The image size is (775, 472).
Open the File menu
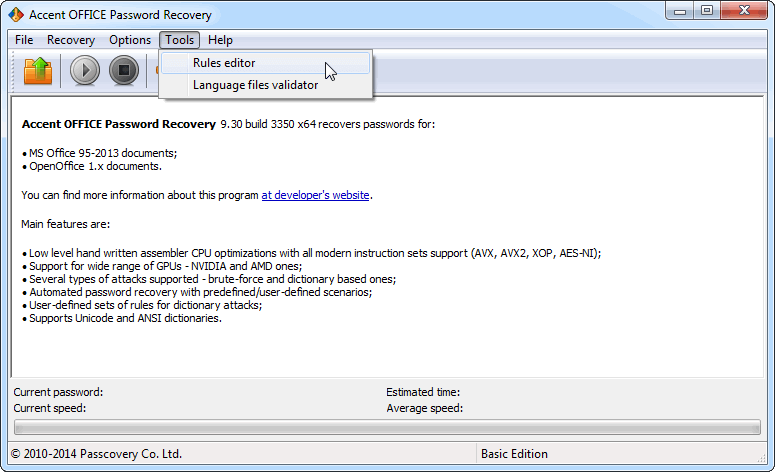24,40
